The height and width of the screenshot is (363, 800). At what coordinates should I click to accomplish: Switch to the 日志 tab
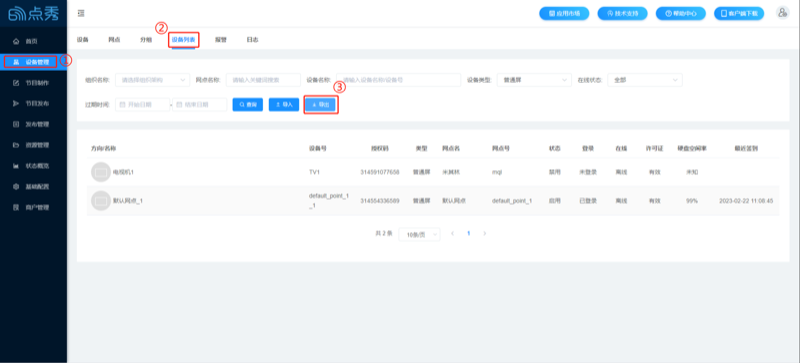252,39
